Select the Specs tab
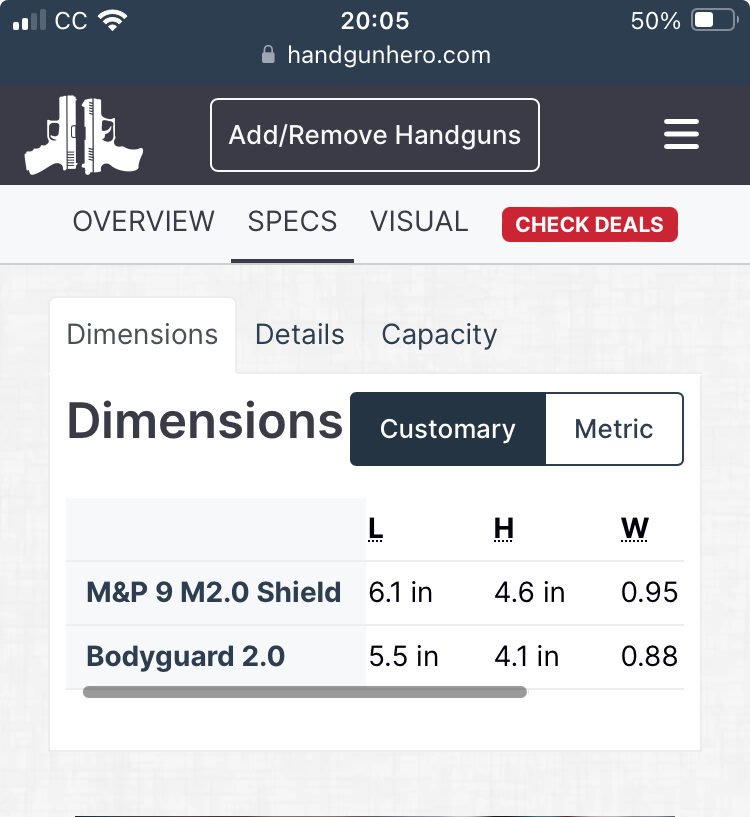Viewport: 750px width, 817px height. (292, 221)
